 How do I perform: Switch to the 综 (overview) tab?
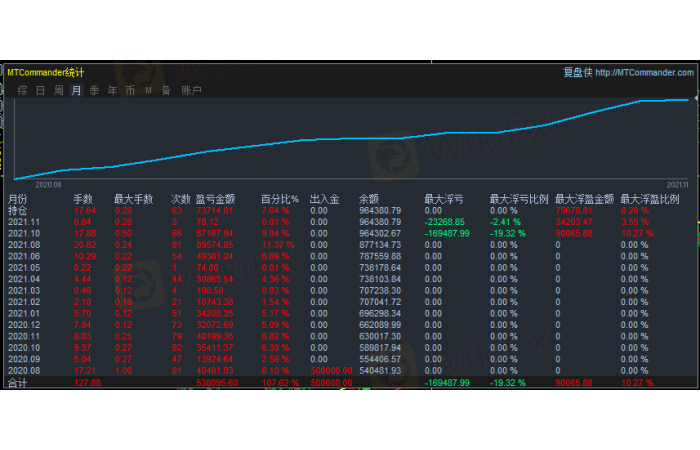pyautogui.click(x=23, y=91)
